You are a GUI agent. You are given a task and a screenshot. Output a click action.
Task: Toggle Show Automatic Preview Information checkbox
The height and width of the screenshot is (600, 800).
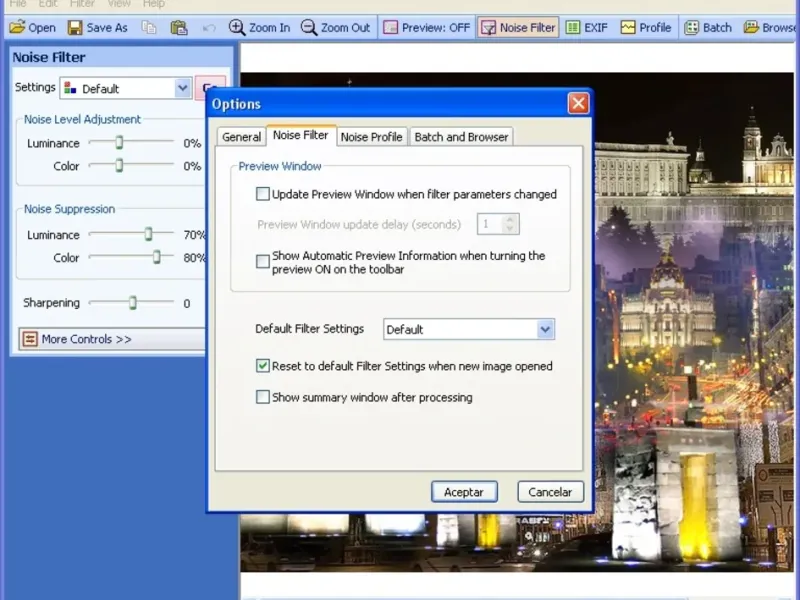263,262
